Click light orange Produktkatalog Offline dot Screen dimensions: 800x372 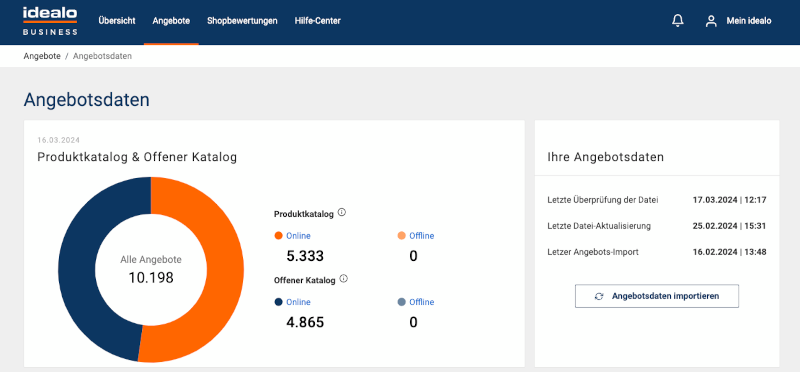click(402, 236)
